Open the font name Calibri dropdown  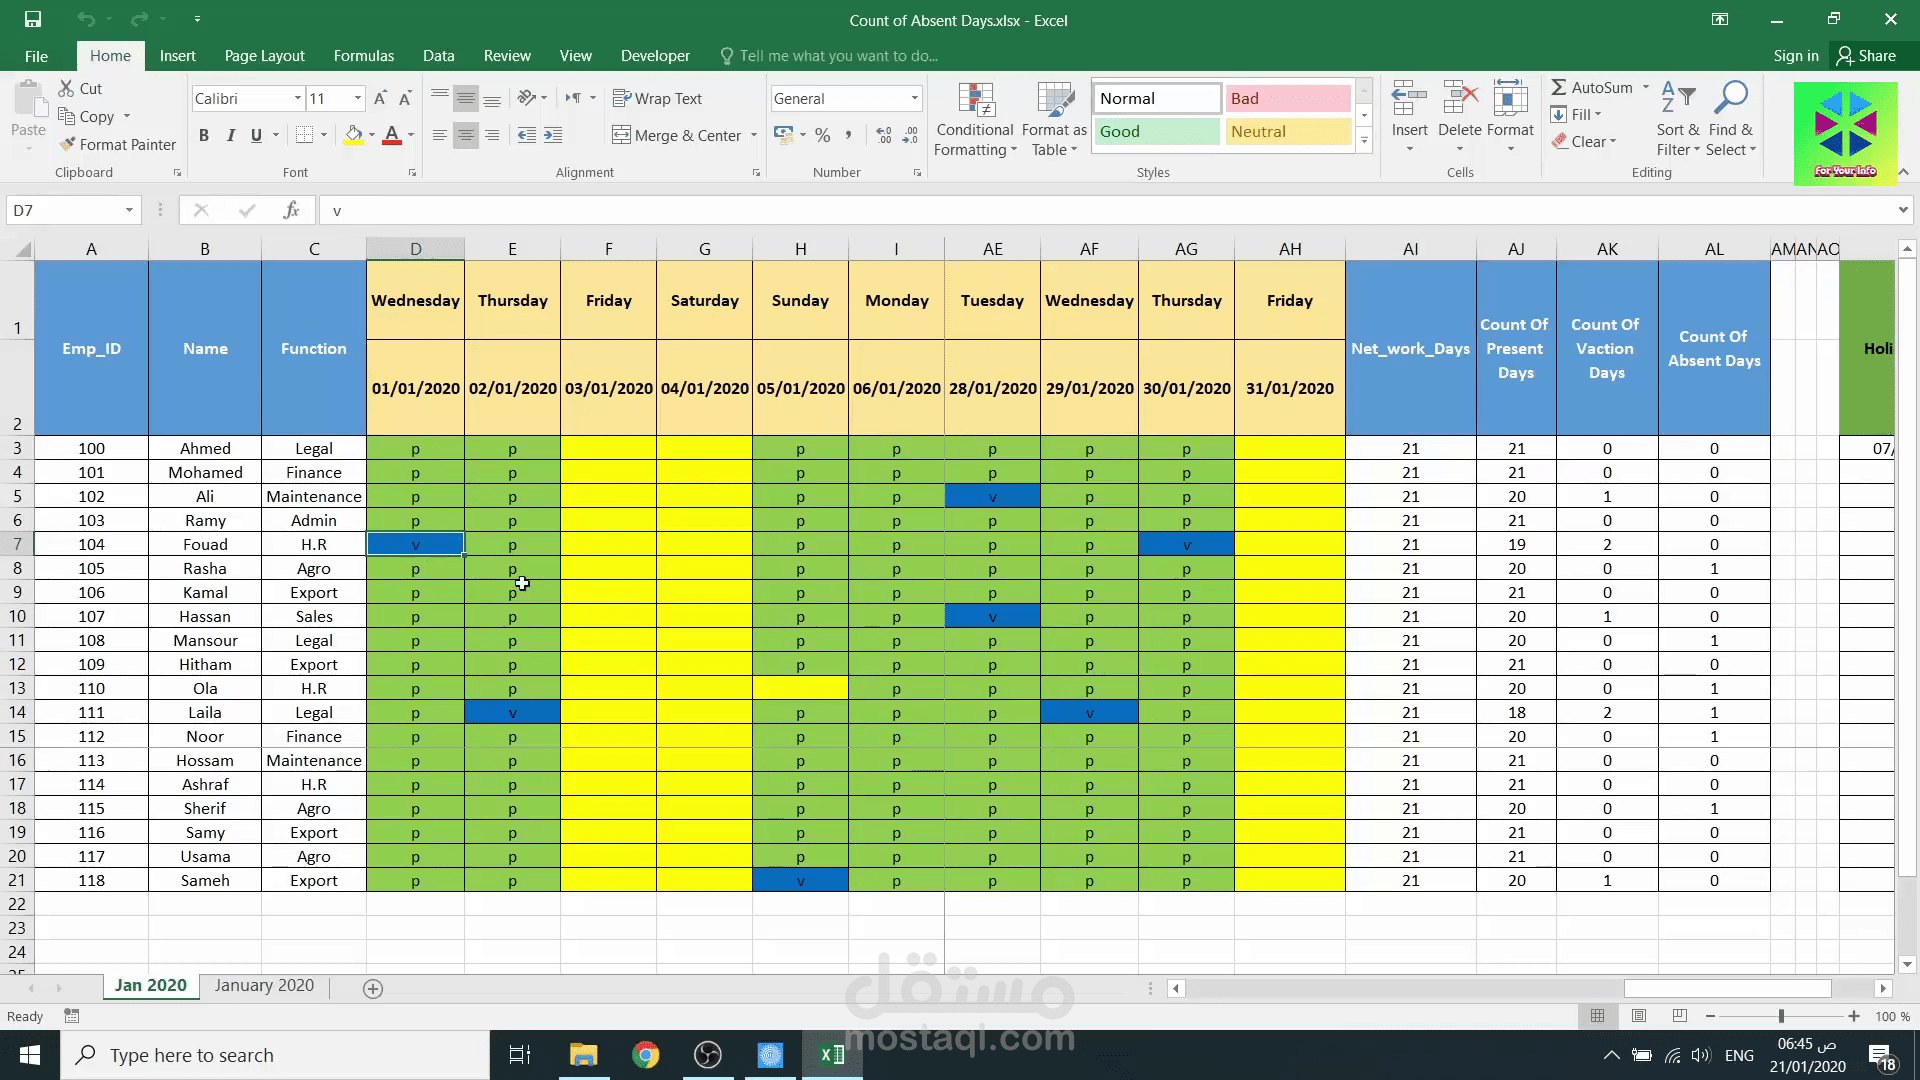(297, 98)
